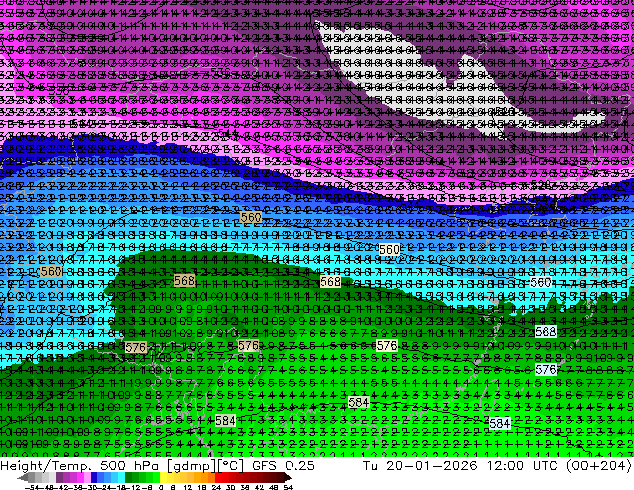Click the dark maroon right arrow end of legend
The width and height of the screenshot is (634, 490).
[288, 477]
